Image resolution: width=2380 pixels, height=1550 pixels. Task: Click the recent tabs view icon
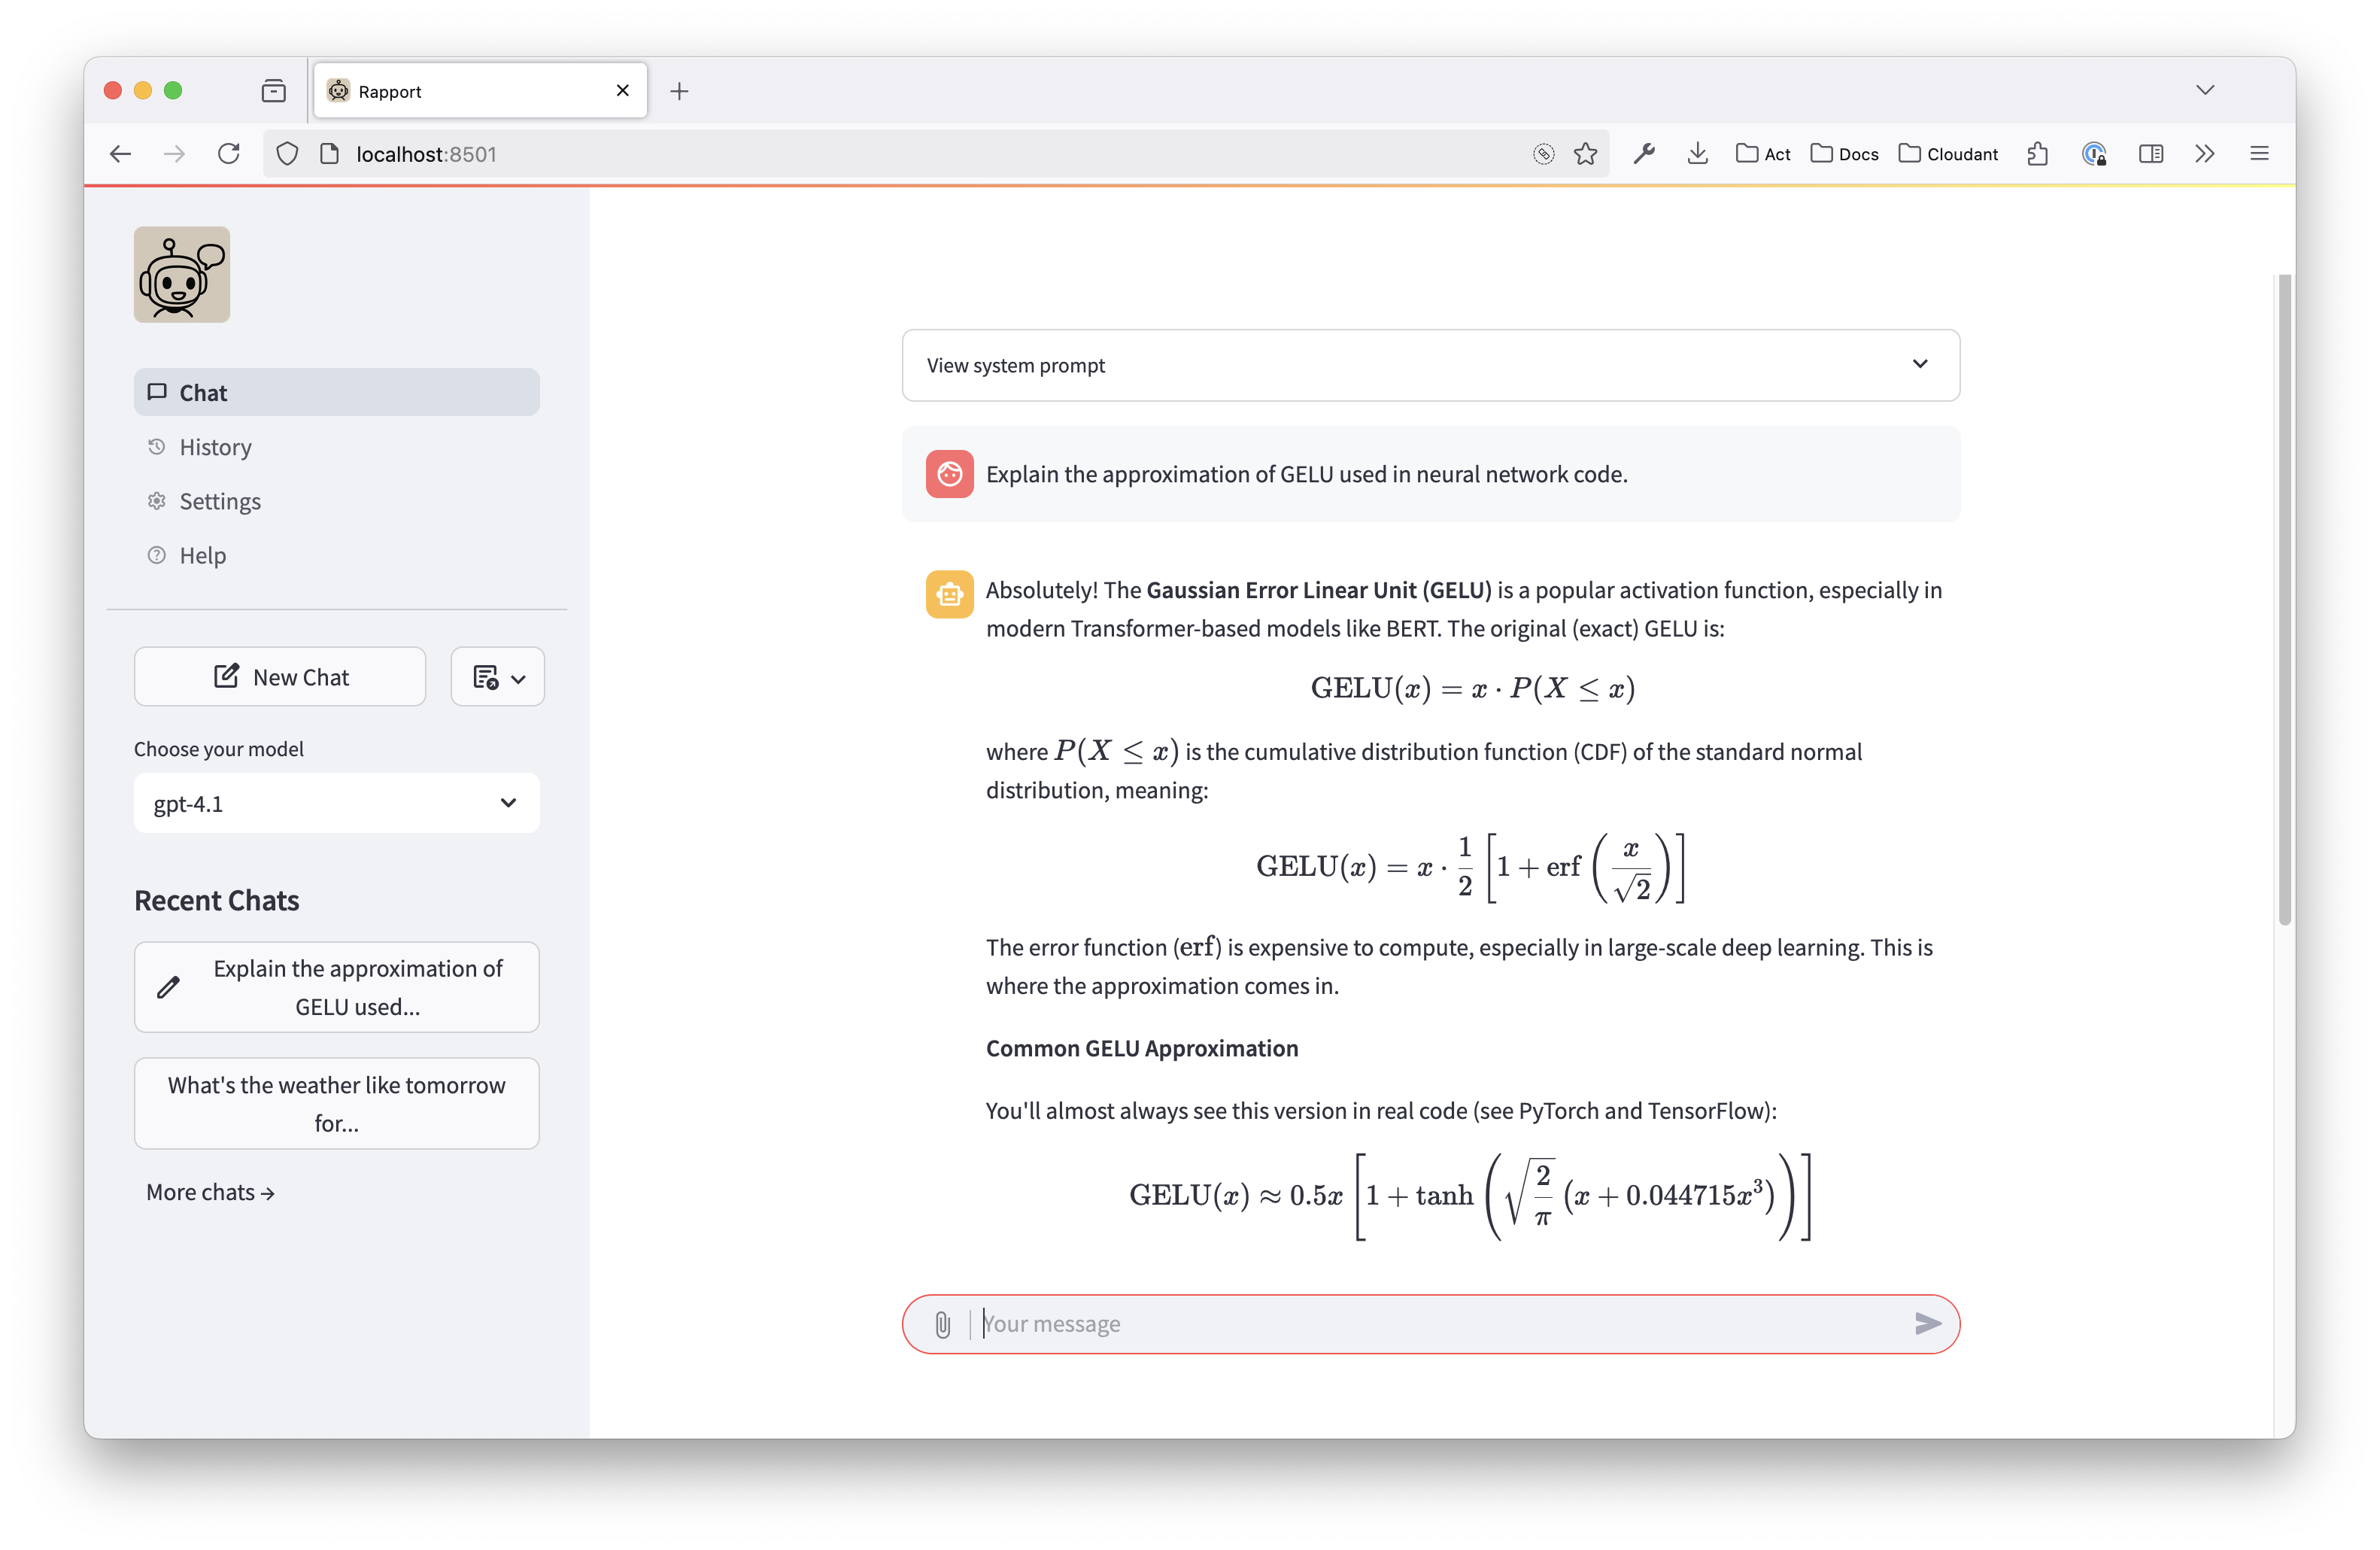tap(273, 91)
